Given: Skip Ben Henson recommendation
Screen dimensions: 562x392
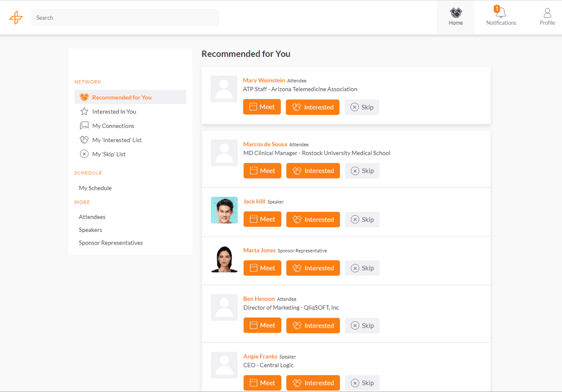Looking at the screenshot, I should point(362,325).
